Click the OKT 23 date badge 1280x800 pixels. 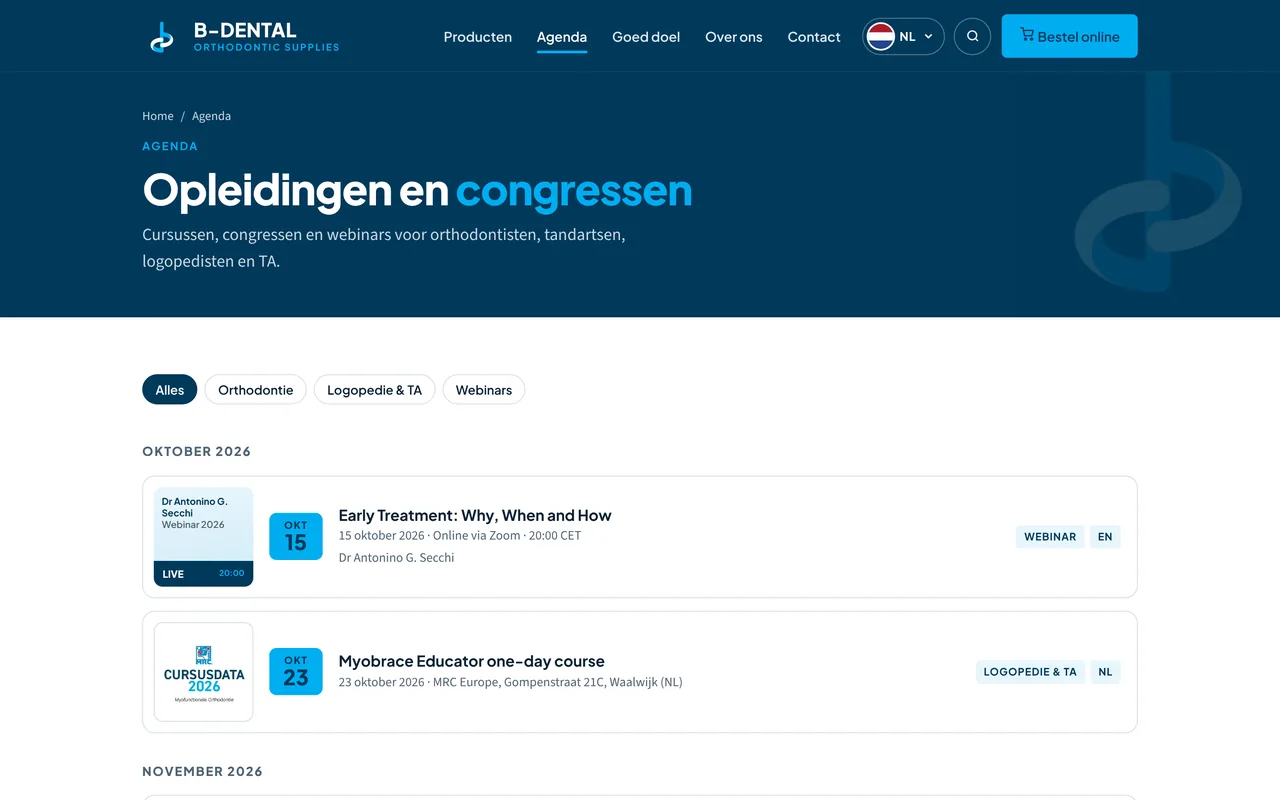[296, 672]
